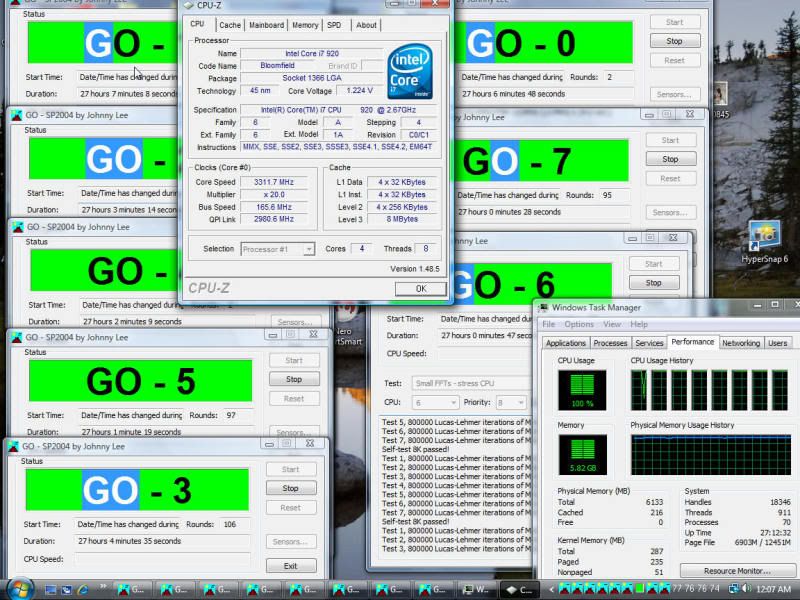Screen dimensions: 800x600
Task: Open the CPU dropdown showing 6 in SP2004
Action: coord(435,403)
